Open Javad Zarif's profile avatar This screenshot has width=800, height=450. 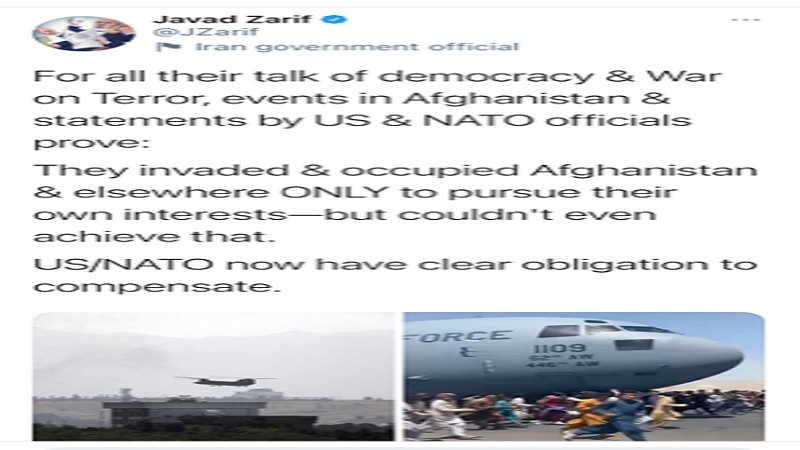pyautogui.click(x=84, y=33)
